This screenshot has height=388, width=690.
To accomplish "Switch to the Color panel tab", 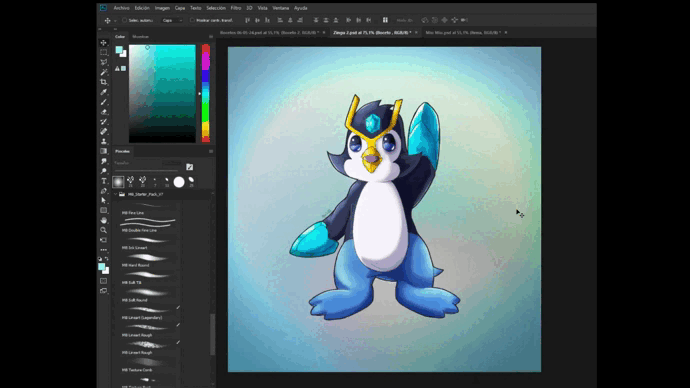I will (120, 37).
